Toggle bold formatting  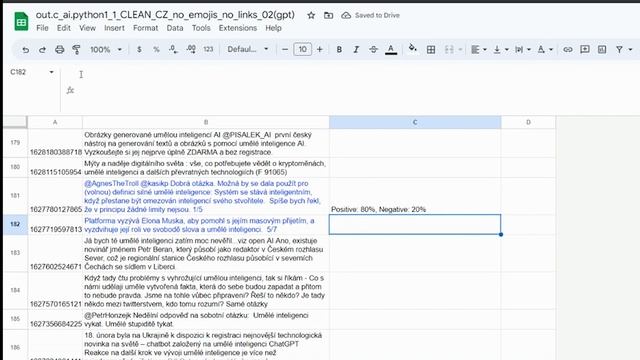click(339, 50)
